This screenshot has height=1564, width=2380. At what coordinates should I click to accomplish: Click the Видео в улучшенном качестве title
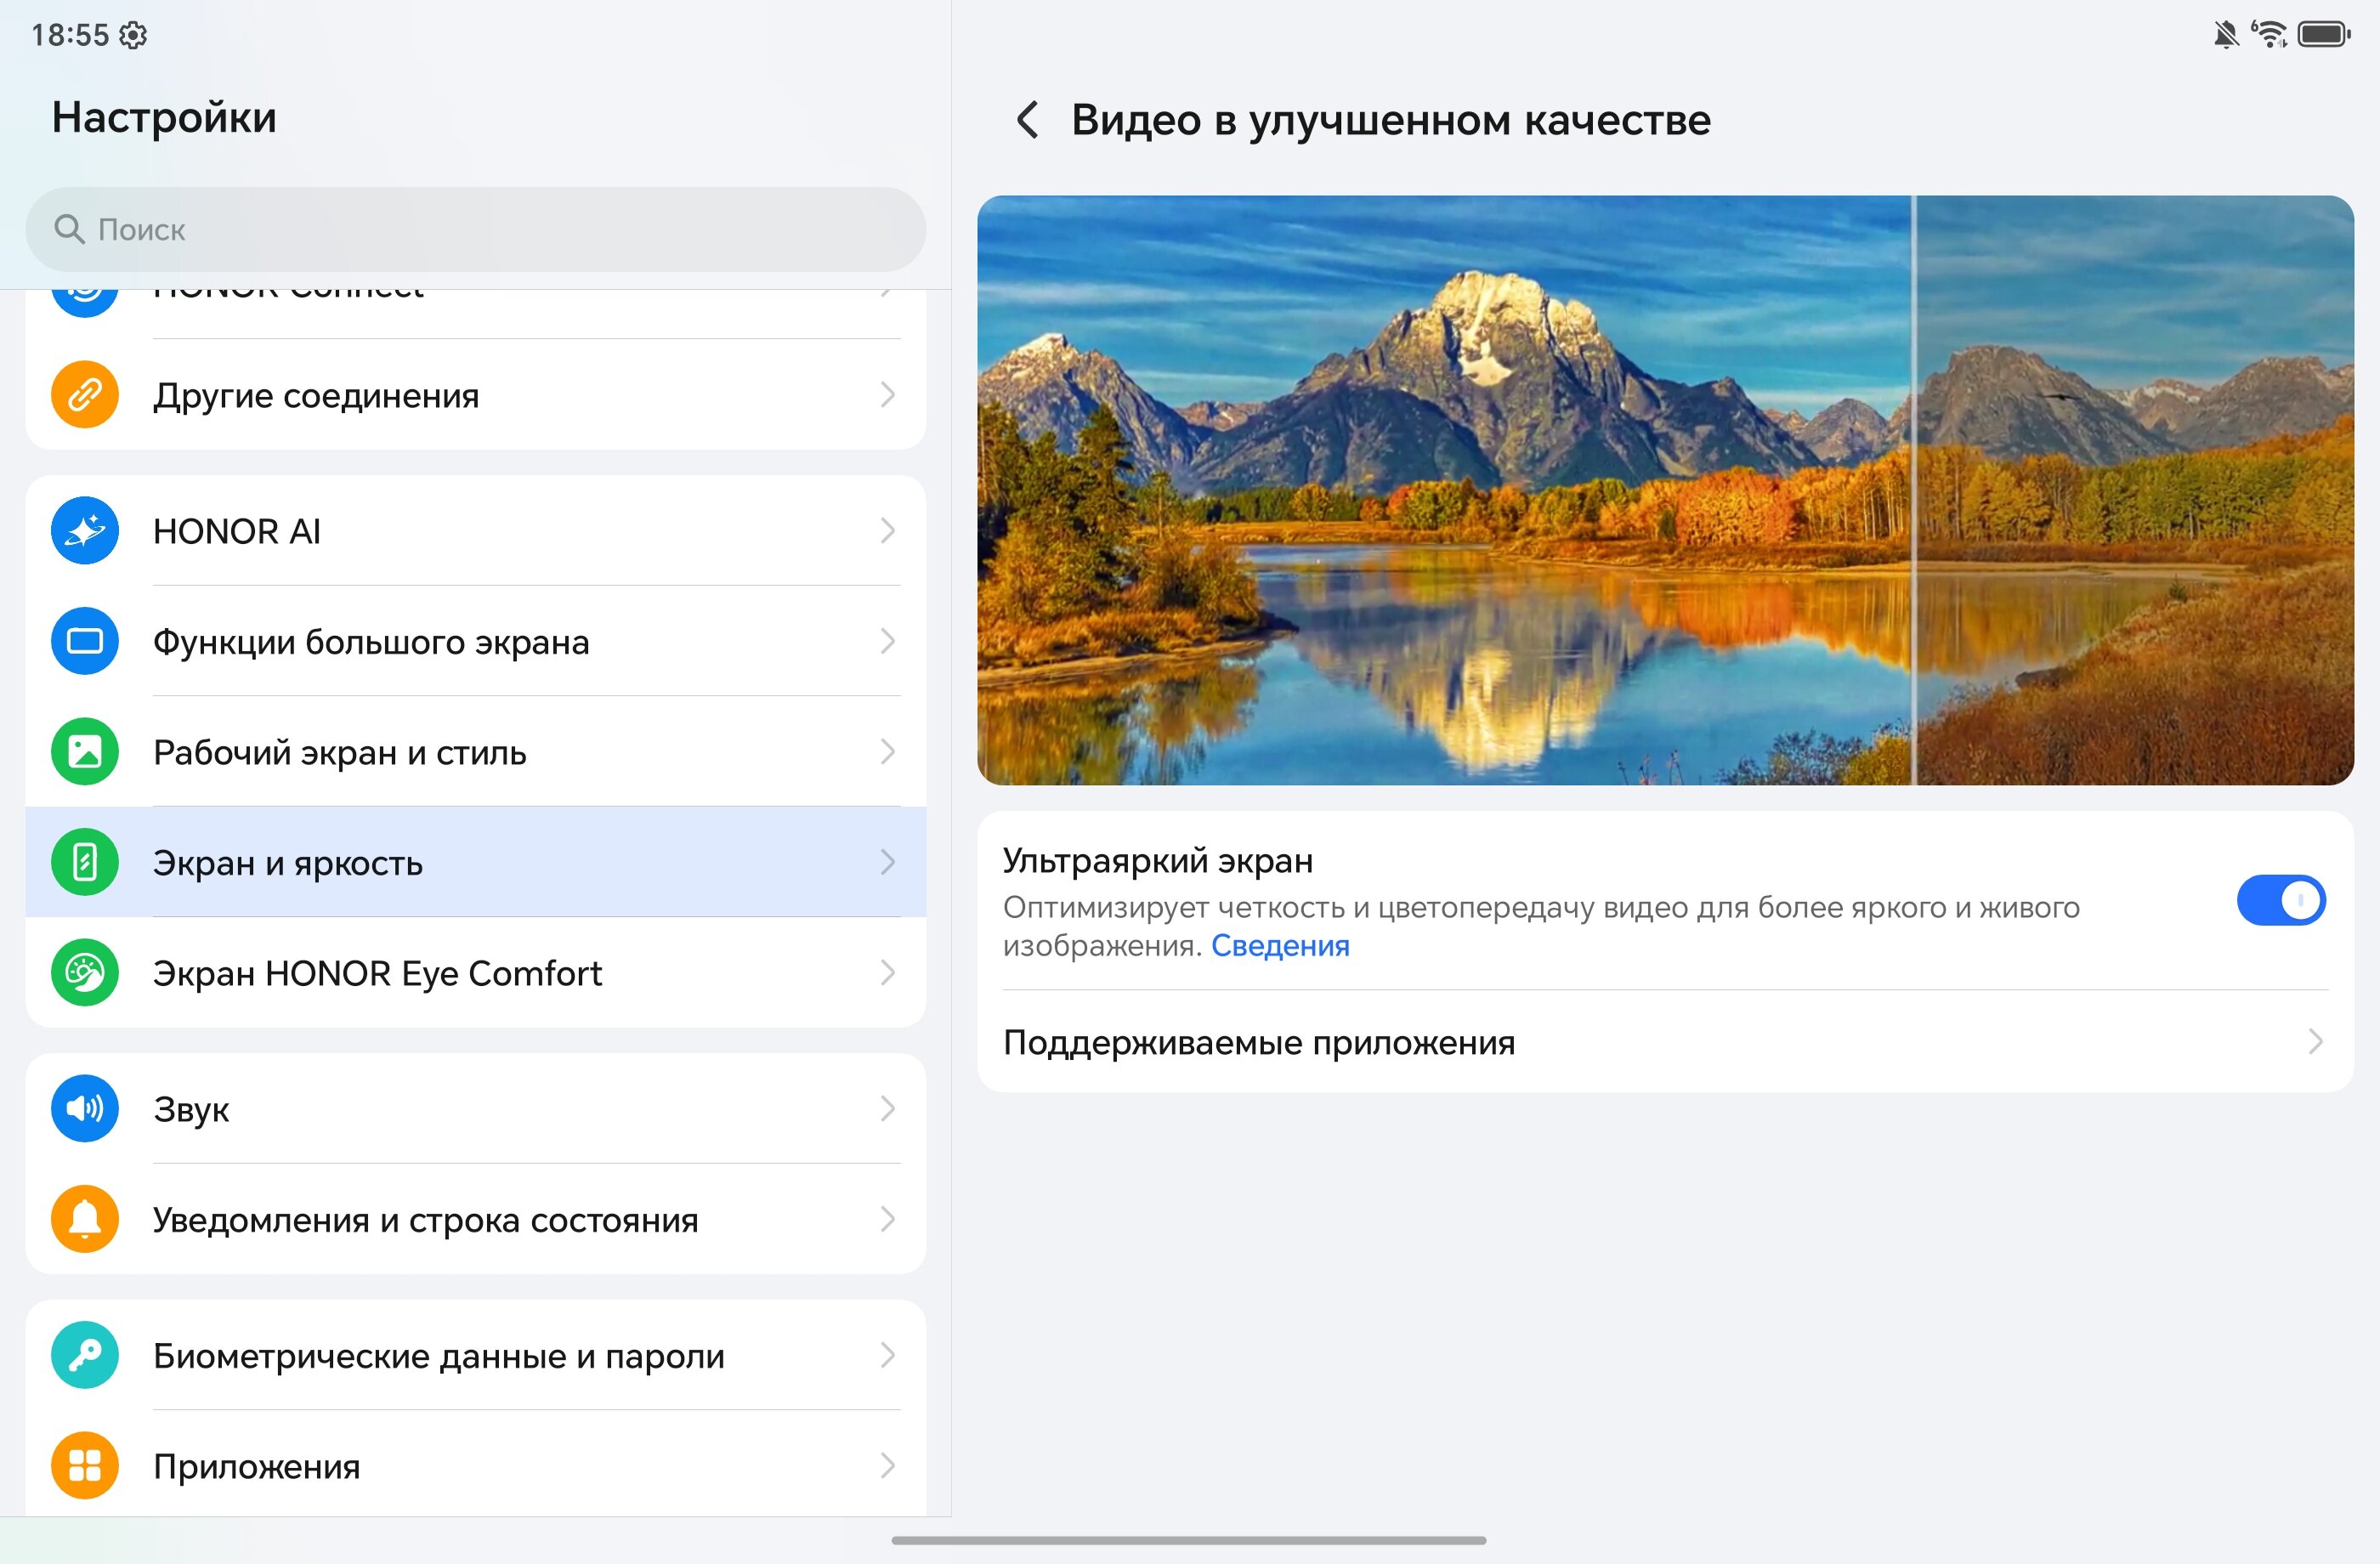click(1391, 120)
